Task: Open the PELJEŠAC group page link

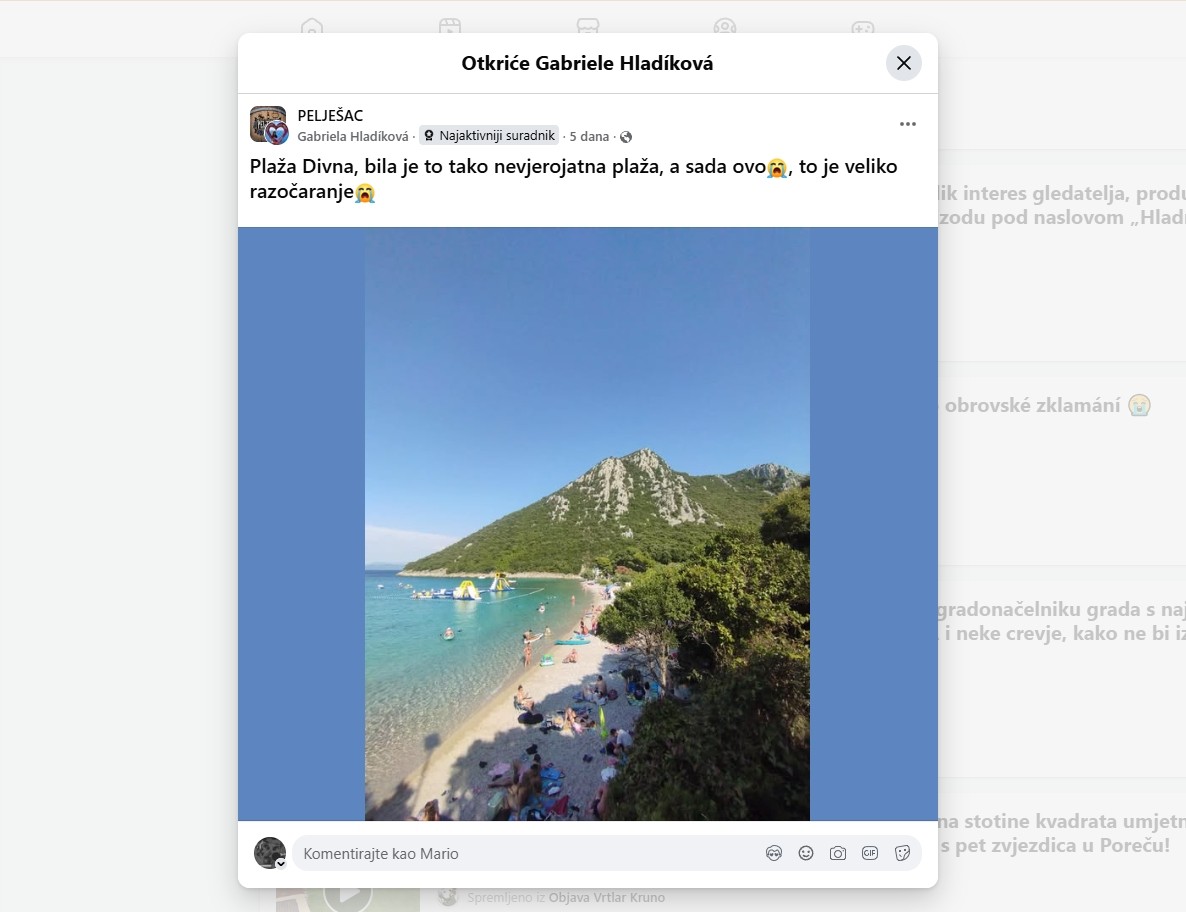Action: click(330, 116)
